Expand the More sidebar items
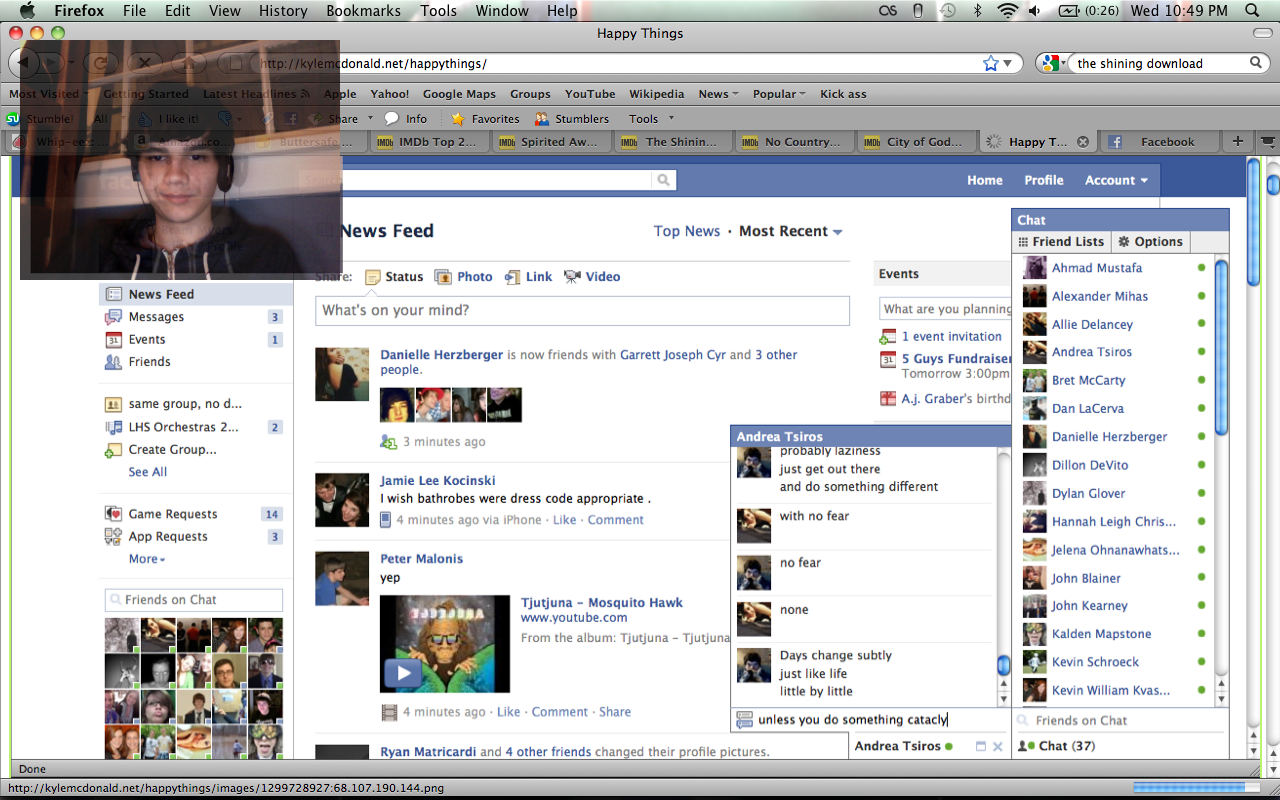Screen dimensions: 1280x800 click(x=147, y=559)
